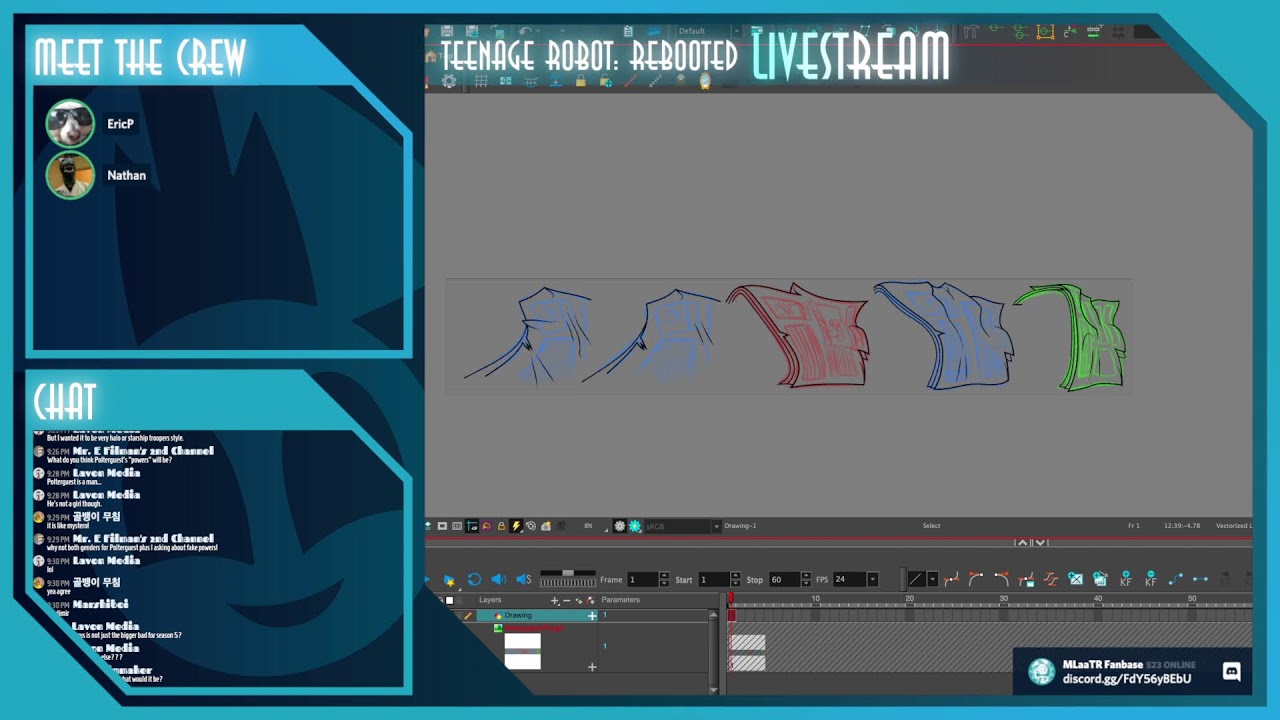
Task: Click the loop playback icon
Action: 474,579
